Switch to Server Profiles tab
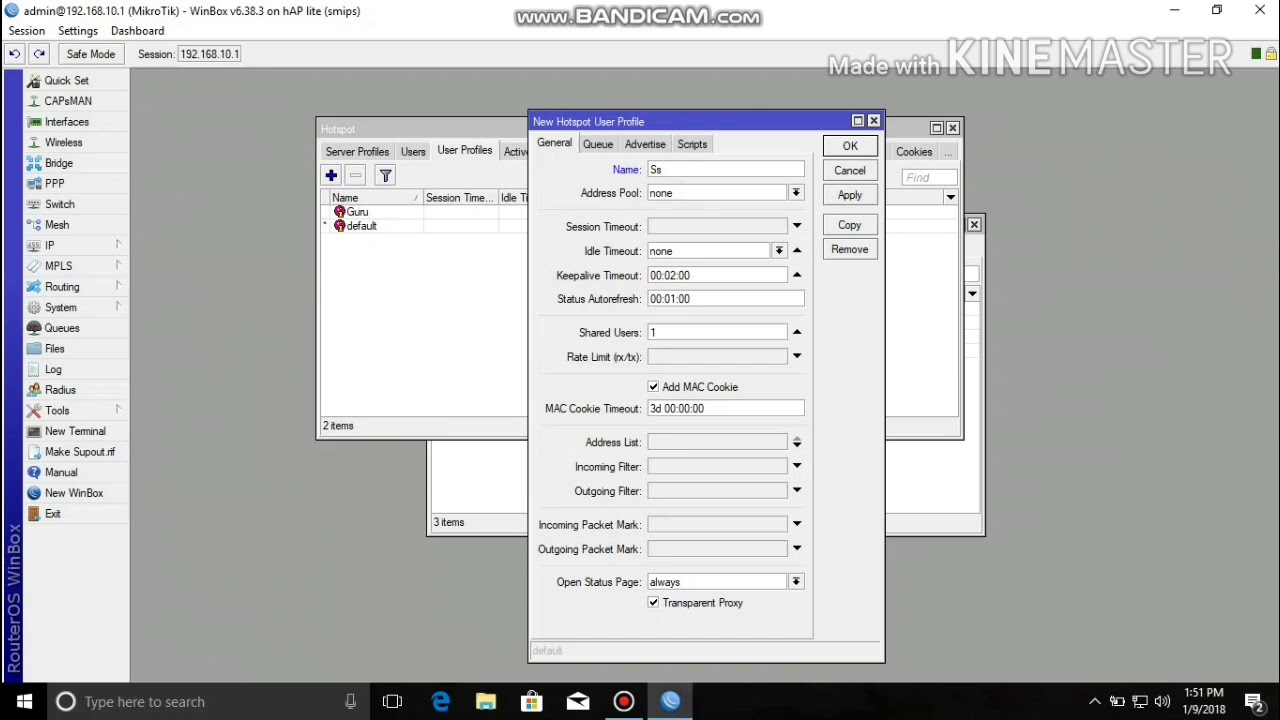Viewport: 1280px width, 720px height. pyautogui.click(x=357, y=152)
